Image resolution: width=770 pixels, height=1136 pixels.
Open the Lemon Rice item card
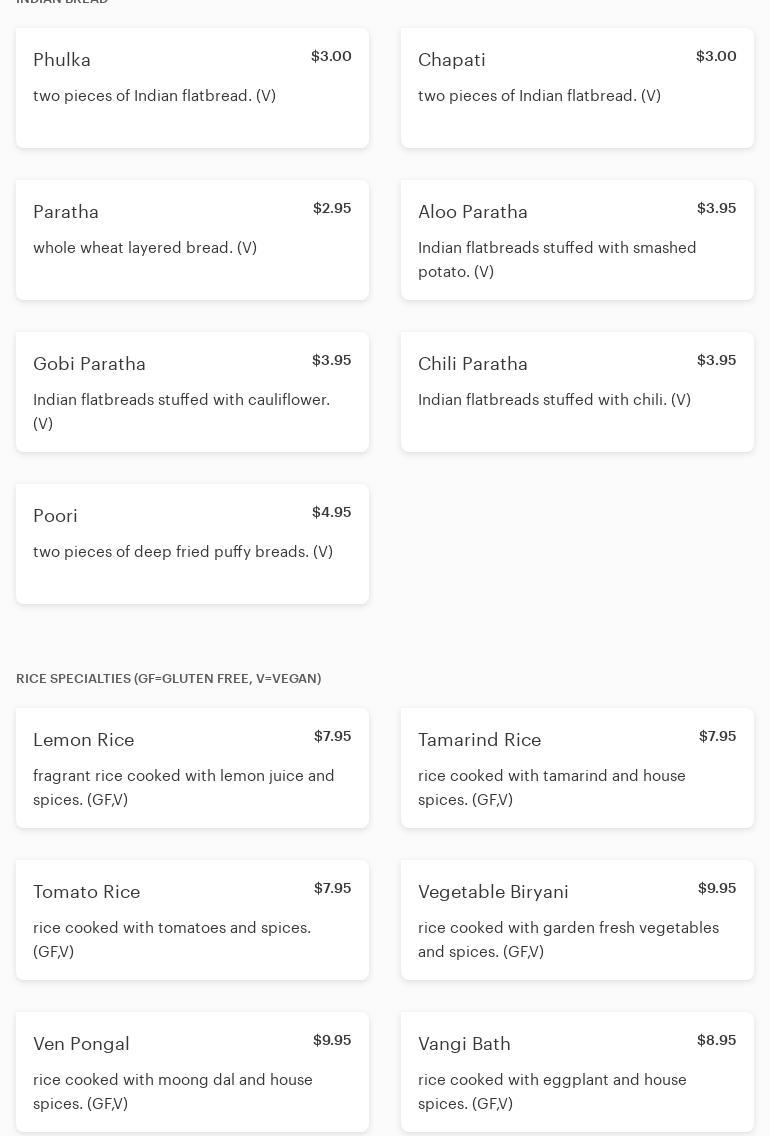192,768
